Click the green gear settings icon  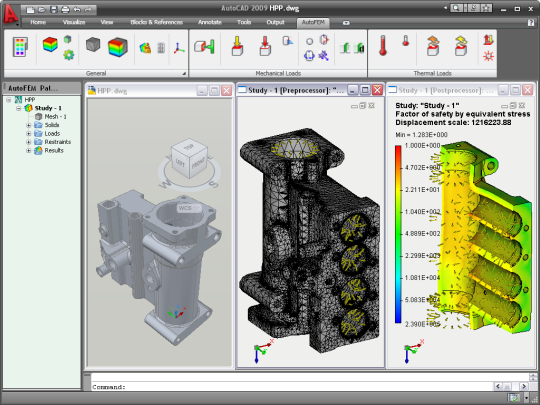(69, 54)
